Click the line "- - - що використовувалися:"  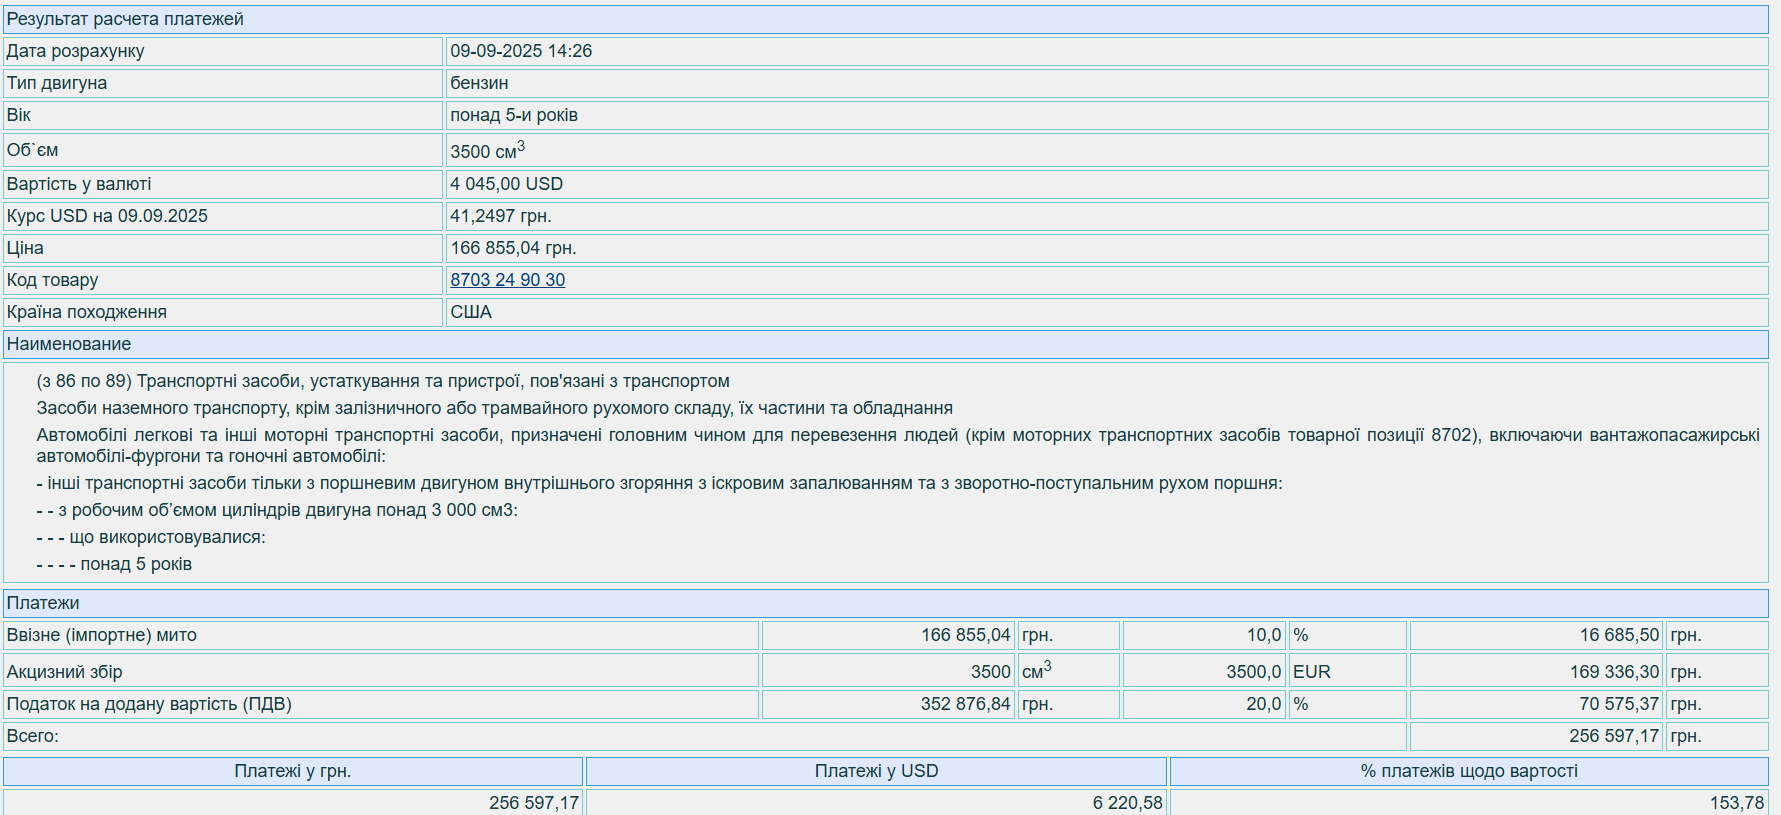151,537
